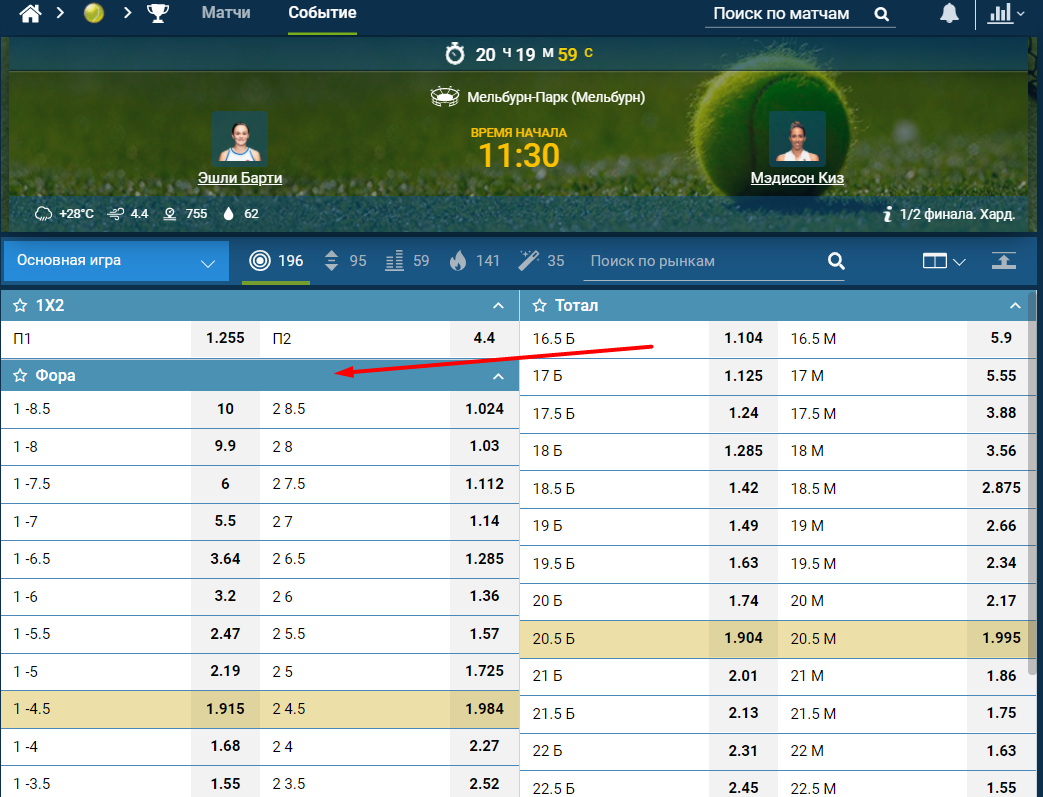1043x797 pixels.
Task: Select the flame filter showing 141
Action: click(475, 261)
